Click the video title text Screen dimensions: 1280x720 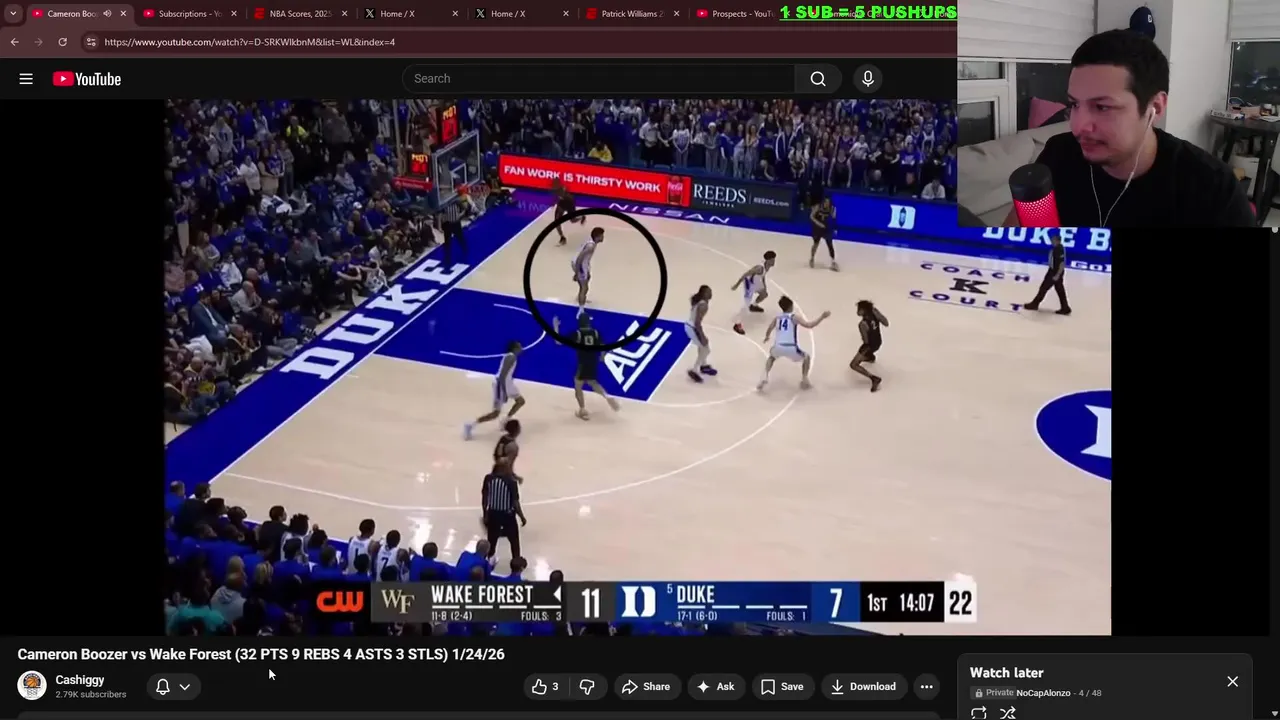pos(261,654)
